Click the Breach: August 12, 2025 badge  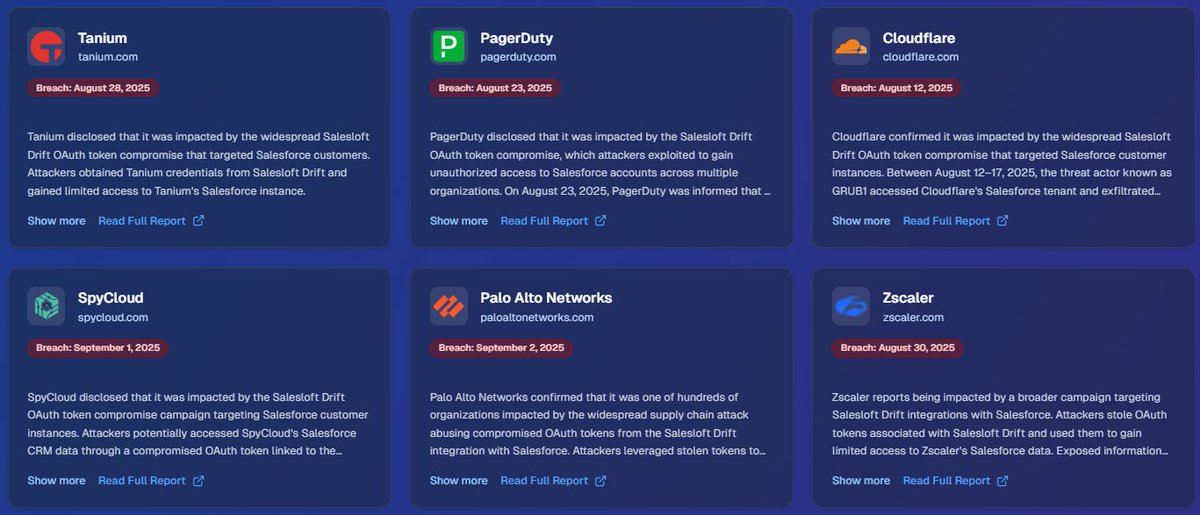(897, 88)
